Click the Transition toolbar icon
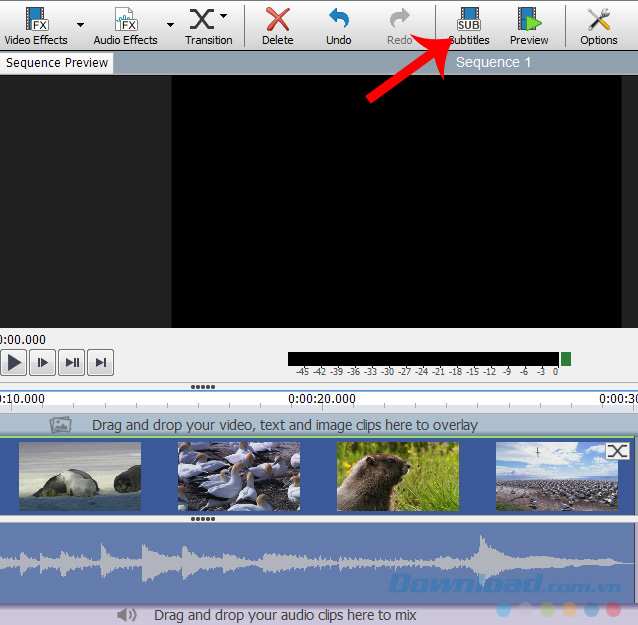The height and width of the screenshot is (625, 638). point(205,25)
